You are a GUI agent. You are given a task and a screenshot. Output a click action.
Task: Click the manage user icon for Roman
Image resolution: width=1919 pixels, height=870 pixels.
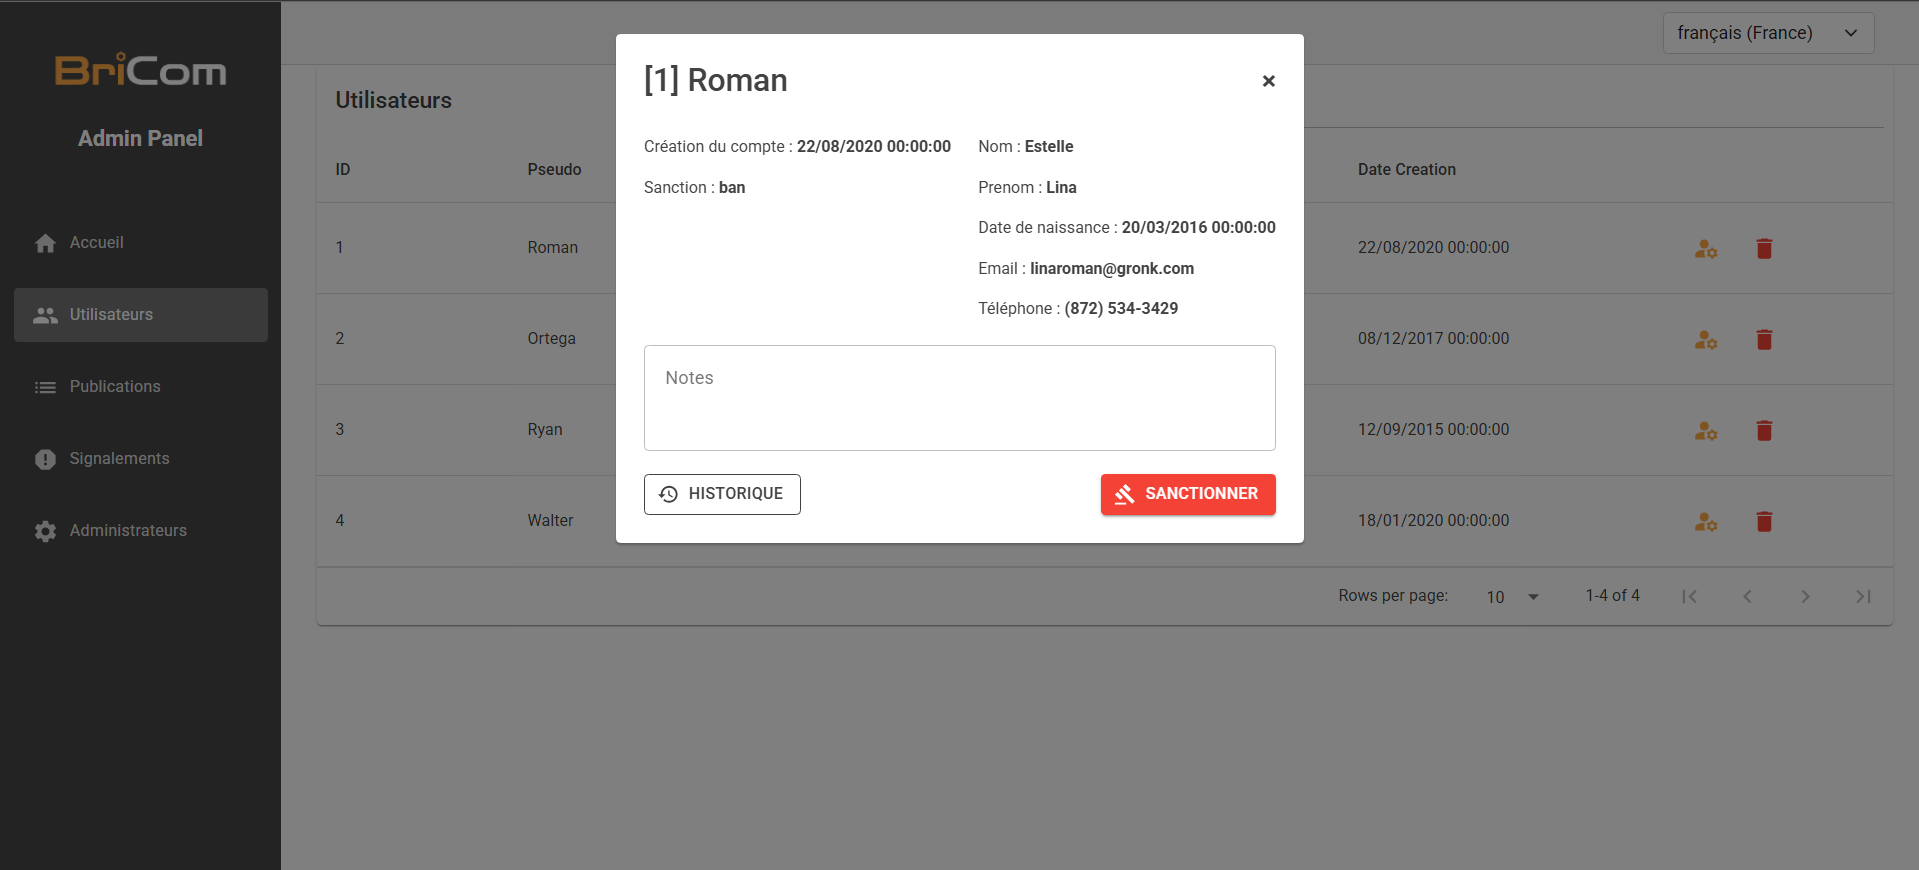coord(1705,249)
